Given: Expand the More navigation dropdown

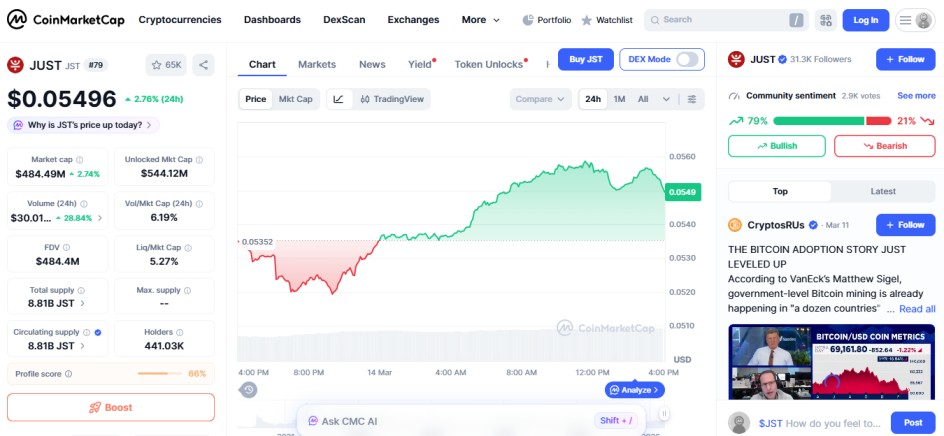Looking at the screenshot, I should pyautogui.click(x=480, y=20).
